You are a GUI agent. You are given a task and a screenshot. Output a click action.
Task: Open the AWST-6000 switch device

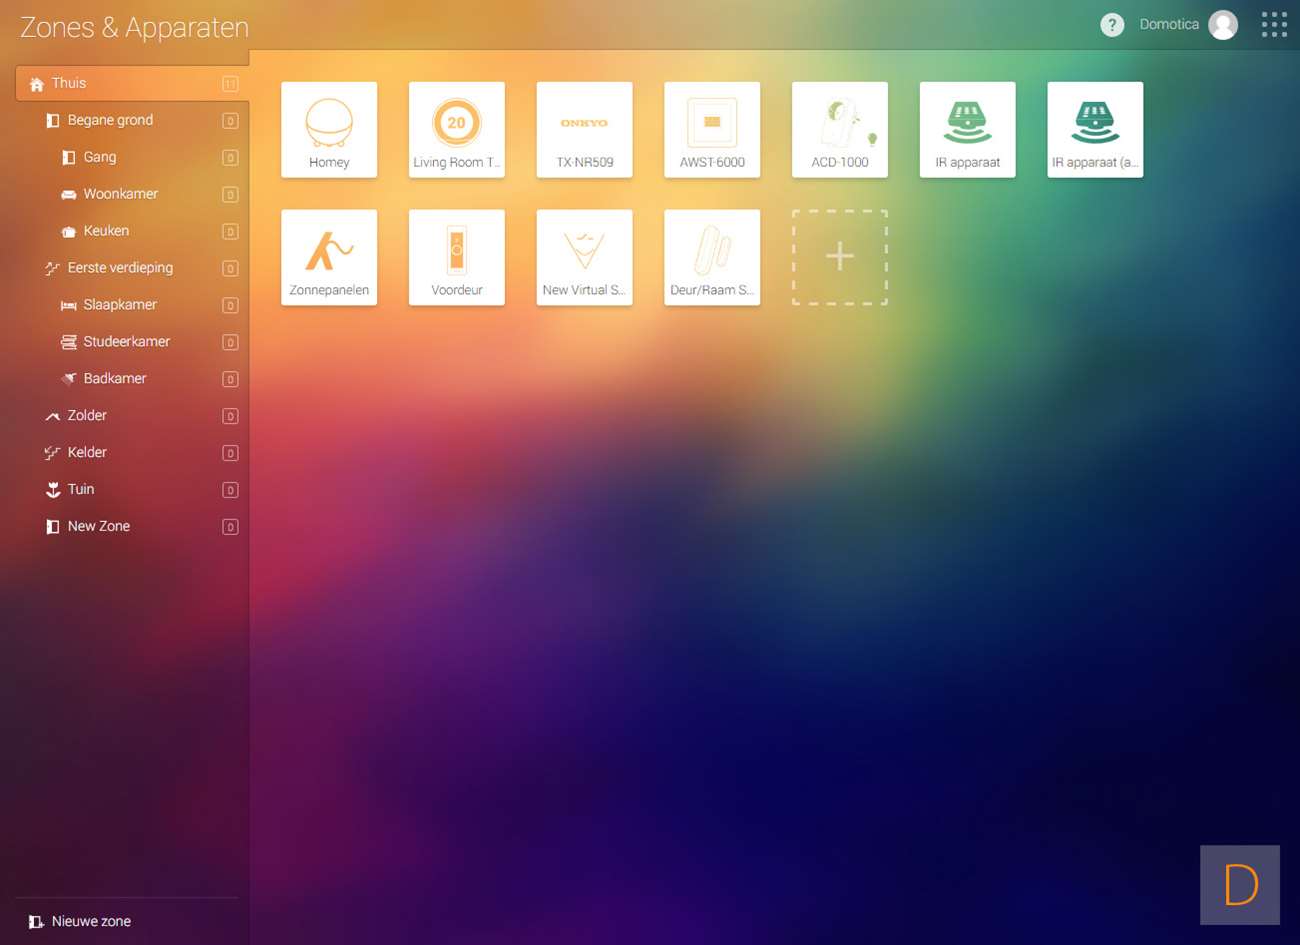point(712,130)
